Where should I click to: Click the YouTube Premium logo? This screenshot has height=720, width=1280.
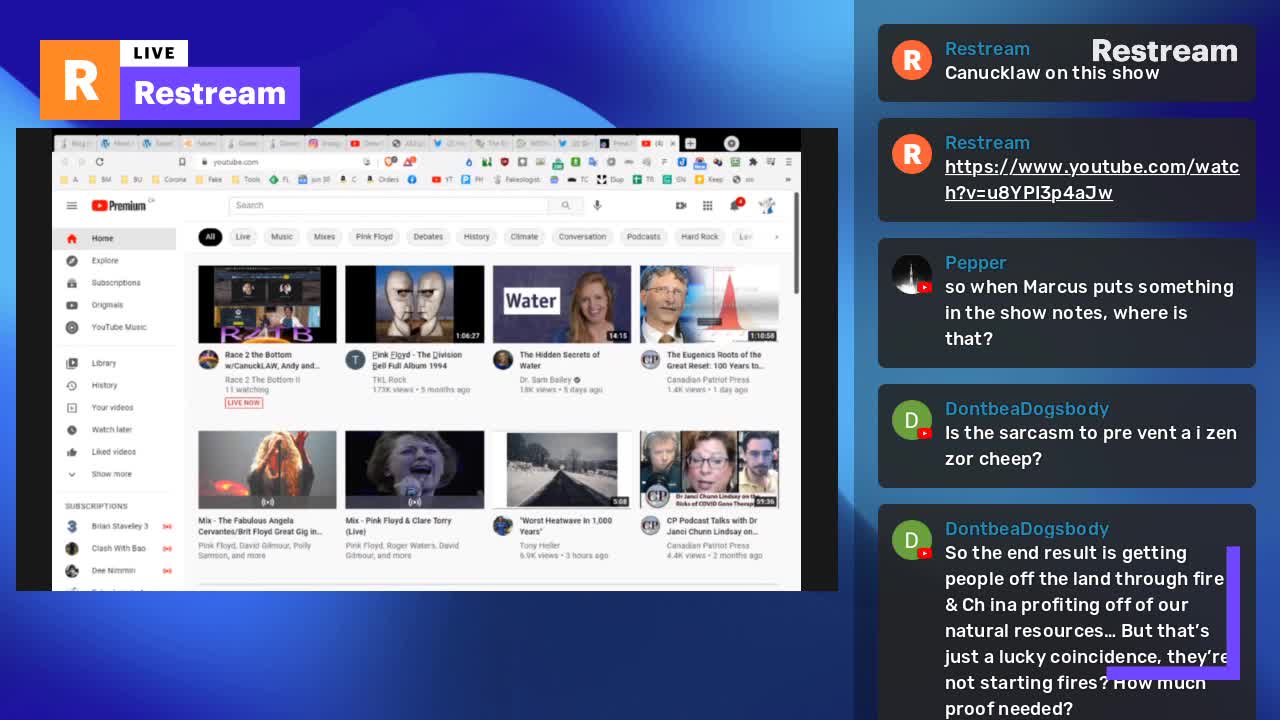point(119,205)
